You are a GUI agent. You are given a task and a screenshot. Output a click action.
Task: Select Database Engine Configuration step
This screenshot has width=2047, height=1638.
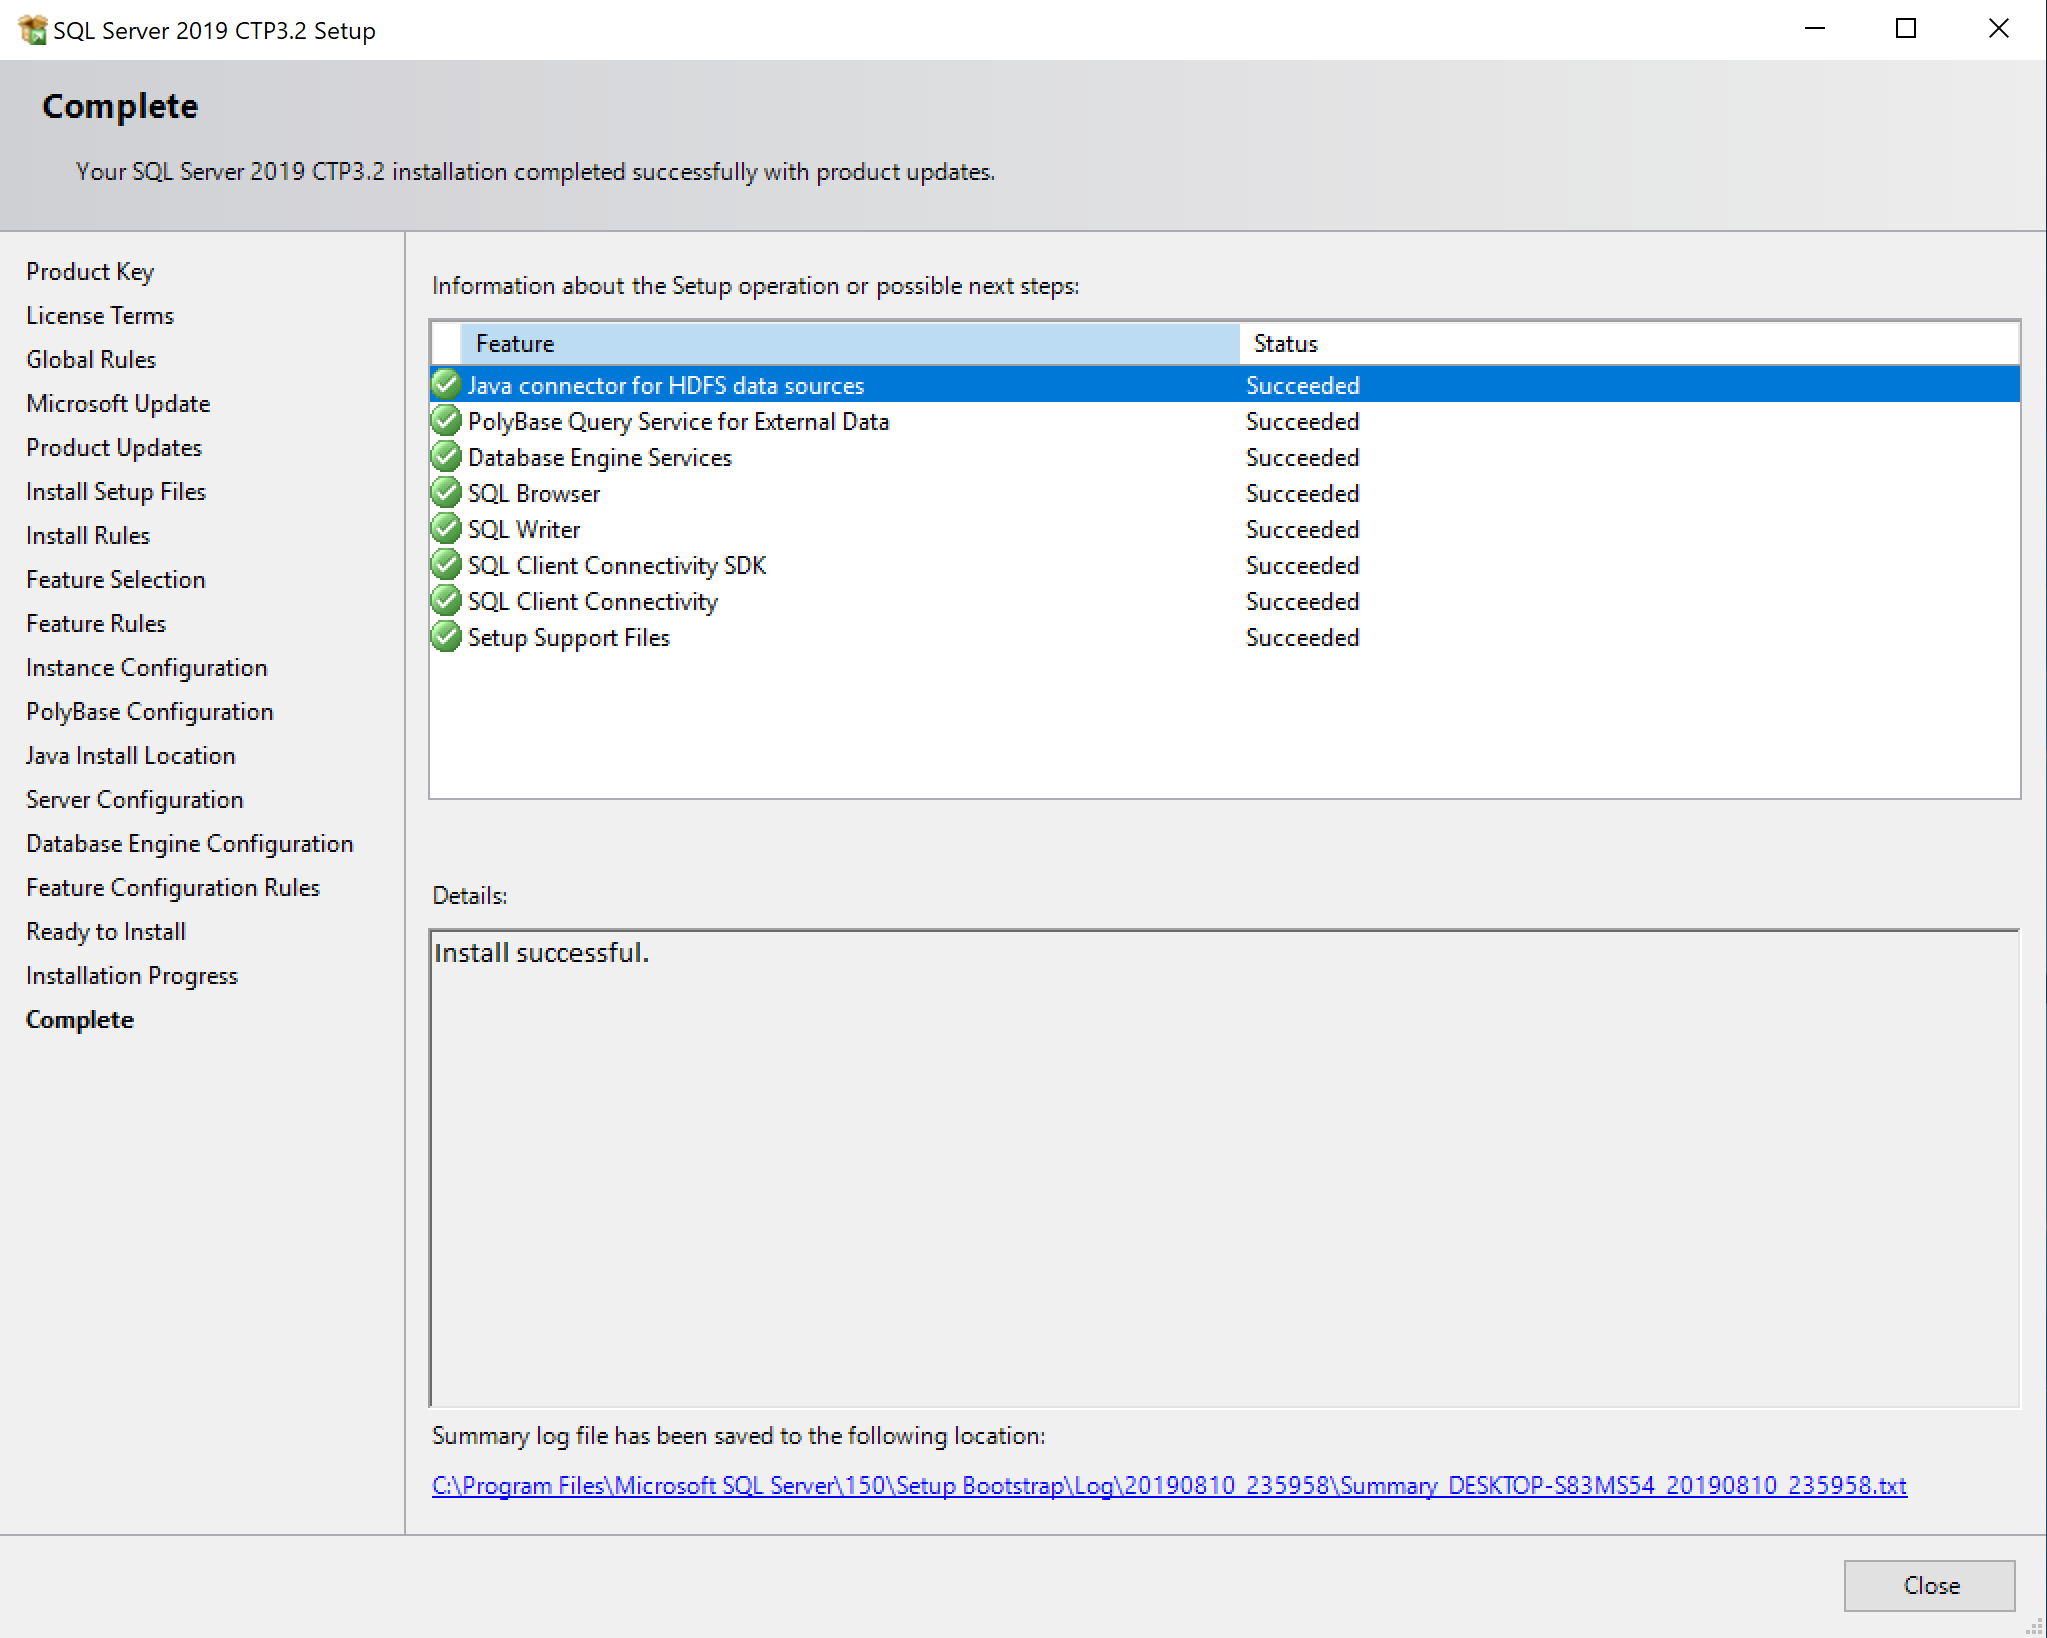tap(189, 842)
